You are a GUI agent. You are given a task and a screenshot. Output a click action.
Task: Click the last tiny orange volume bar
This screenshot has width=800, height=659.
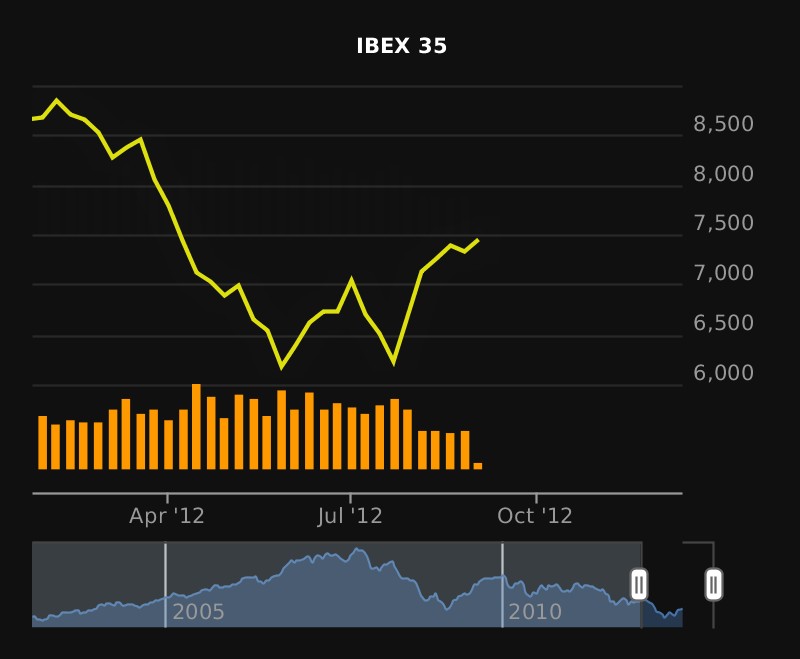478,466
